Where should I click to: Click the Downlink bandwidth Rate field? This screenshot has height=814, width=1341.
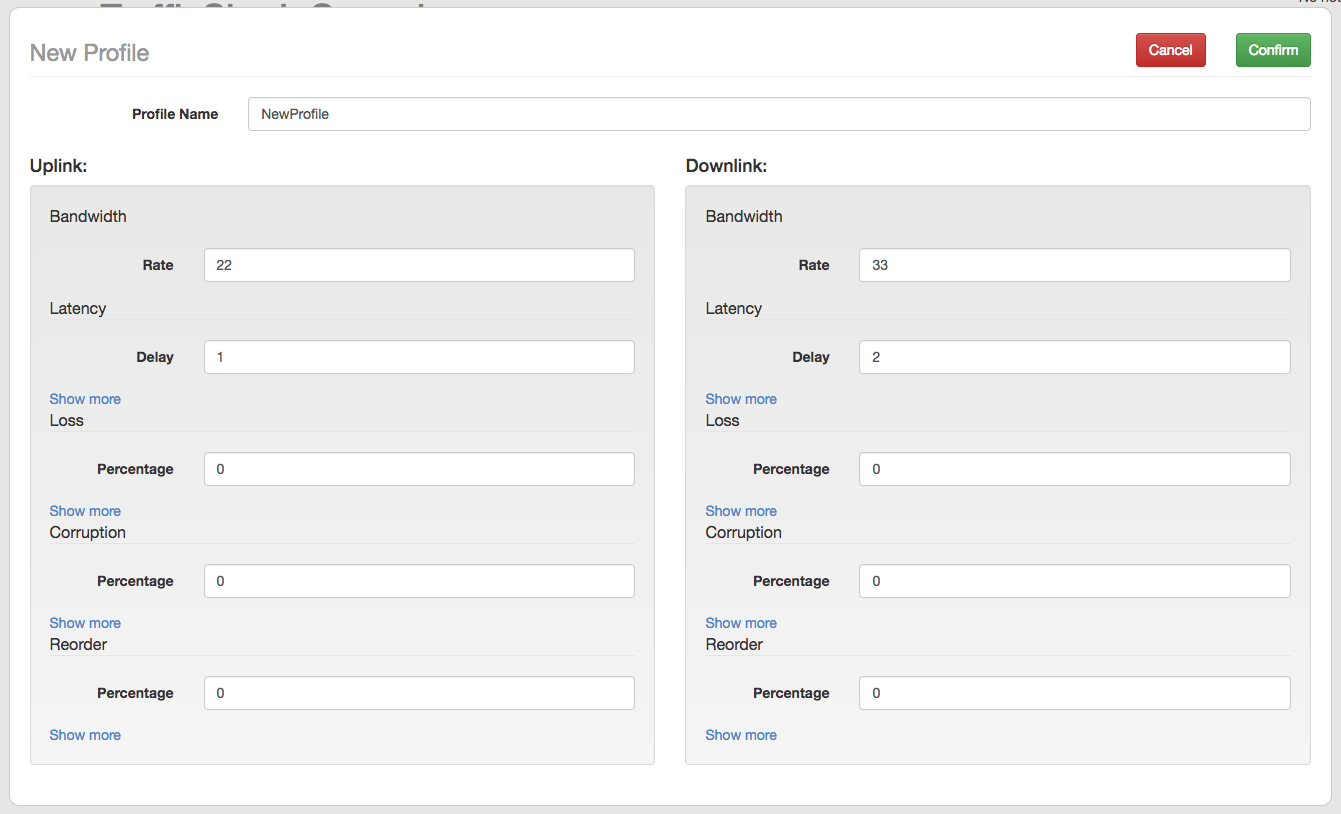(x=1074, y=265)
